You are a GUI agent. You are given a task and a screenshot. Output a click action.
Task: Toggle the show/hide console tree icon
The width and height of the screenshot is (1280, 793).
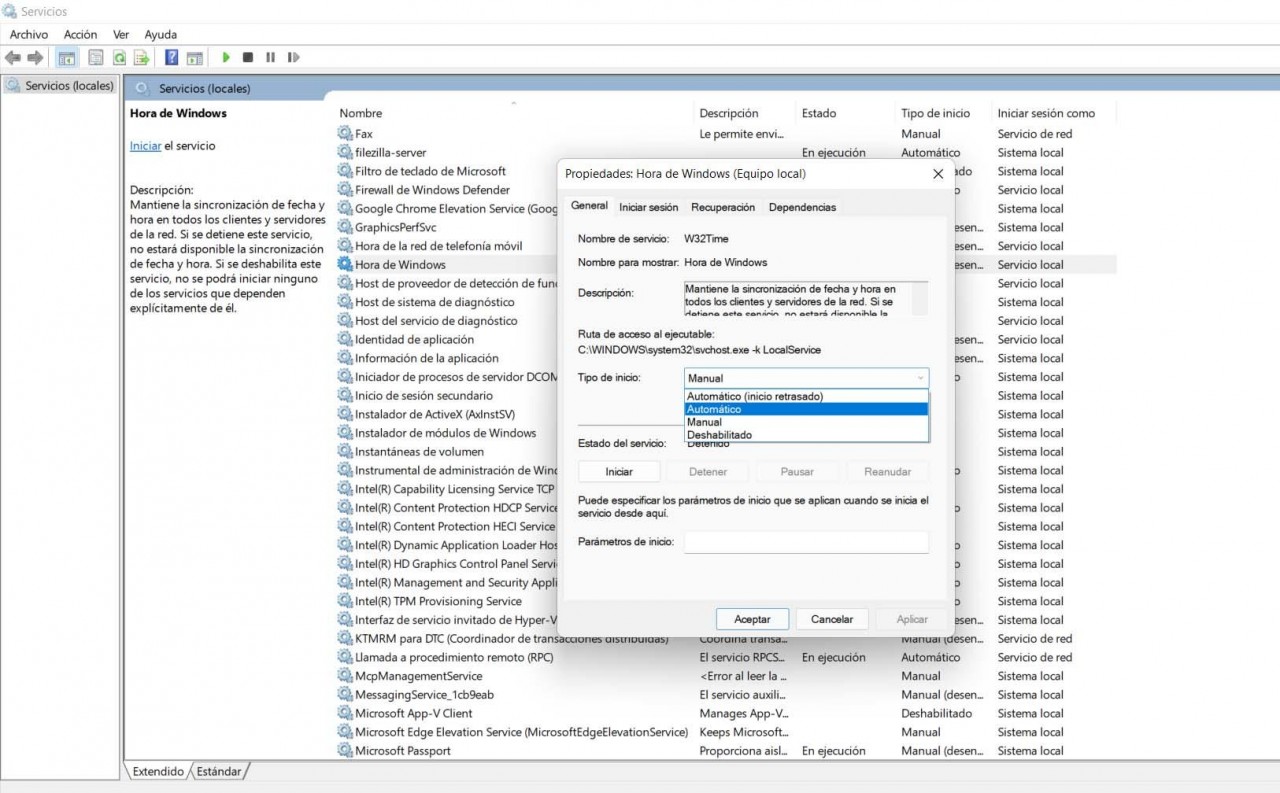point(67,58)
